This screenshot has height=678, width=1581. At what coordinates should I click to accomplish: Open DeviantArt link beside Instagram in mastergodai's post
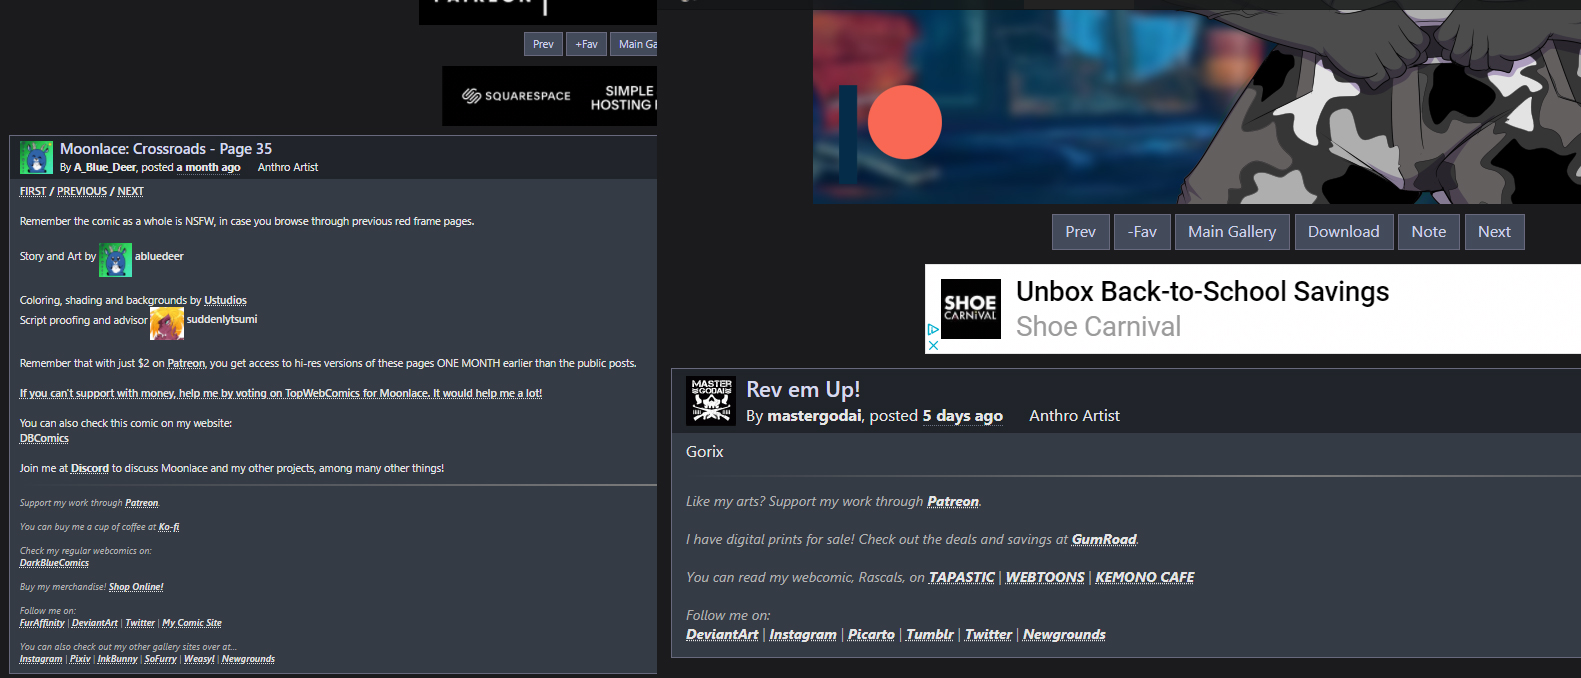pos(722,634)
